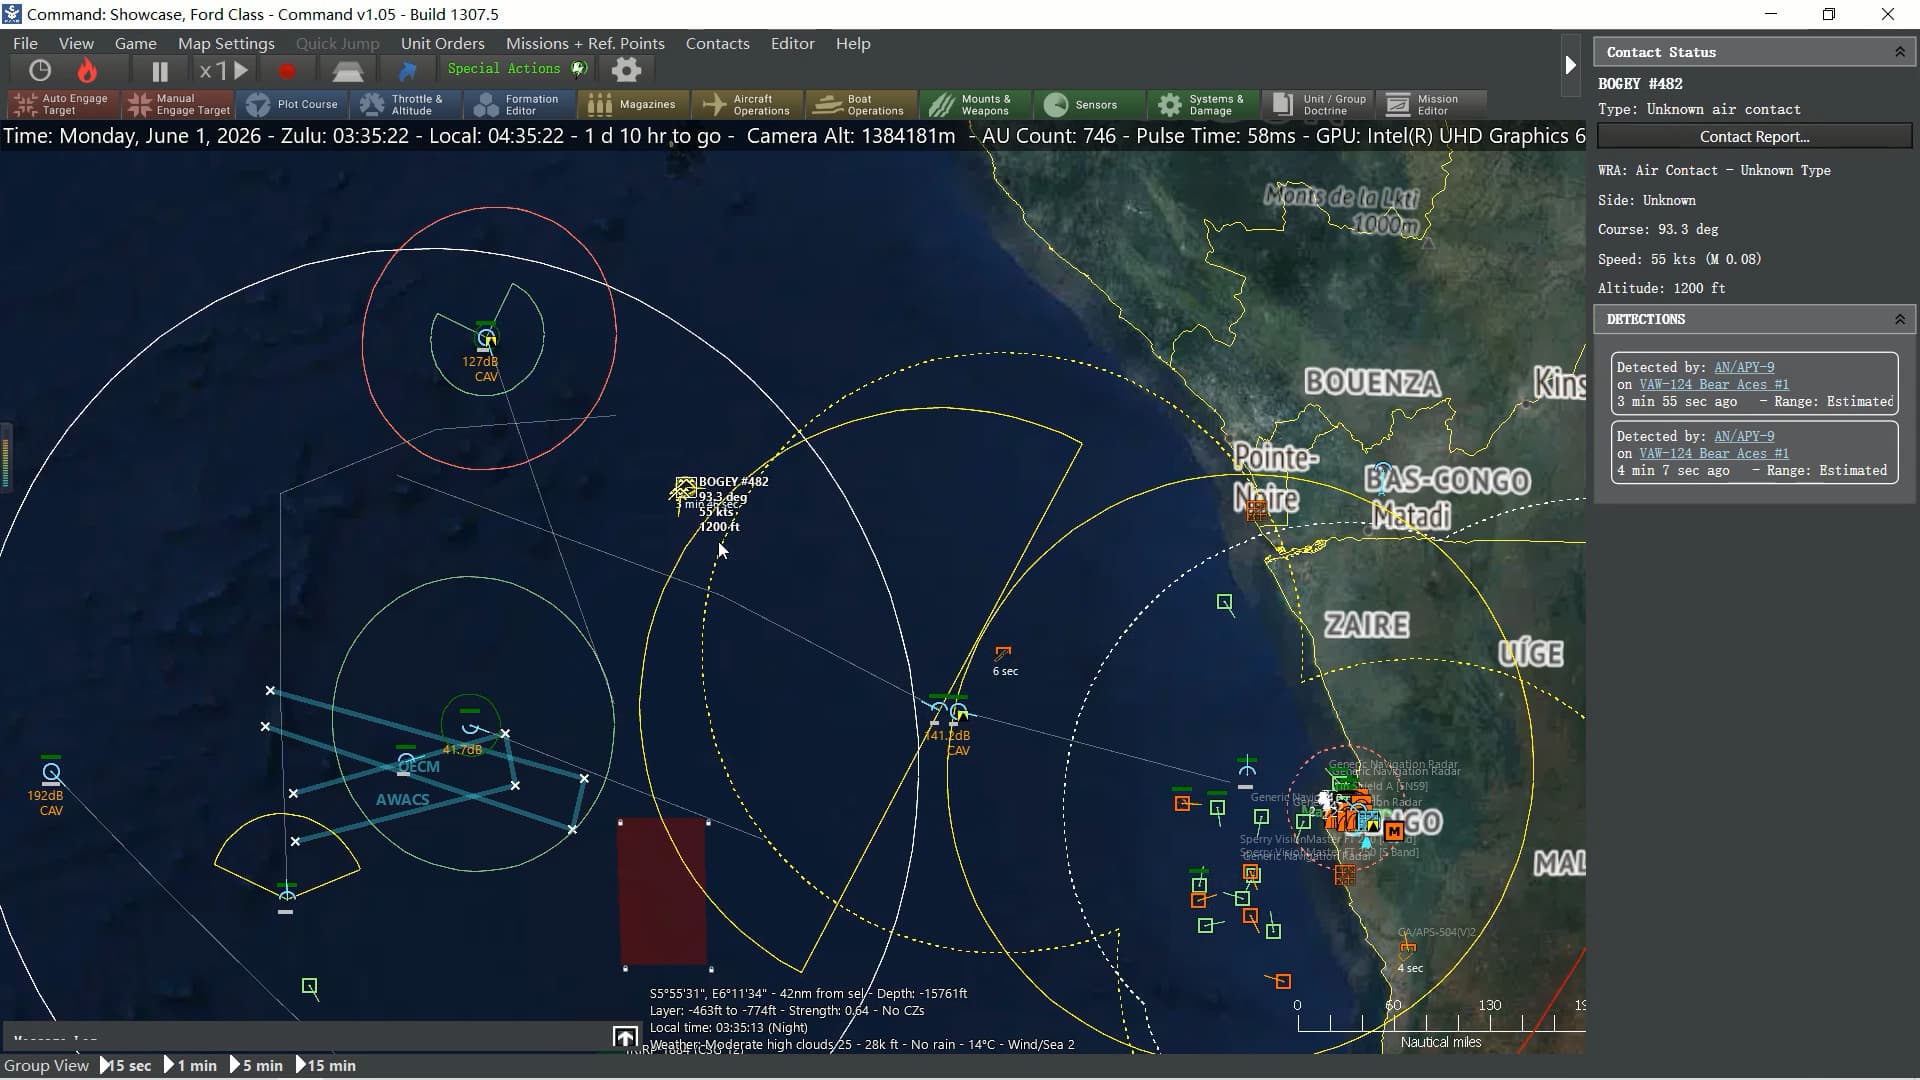Viewport: 1920px width, 1080px height.
Task: Click the red record button
Action: pos(287,71)
